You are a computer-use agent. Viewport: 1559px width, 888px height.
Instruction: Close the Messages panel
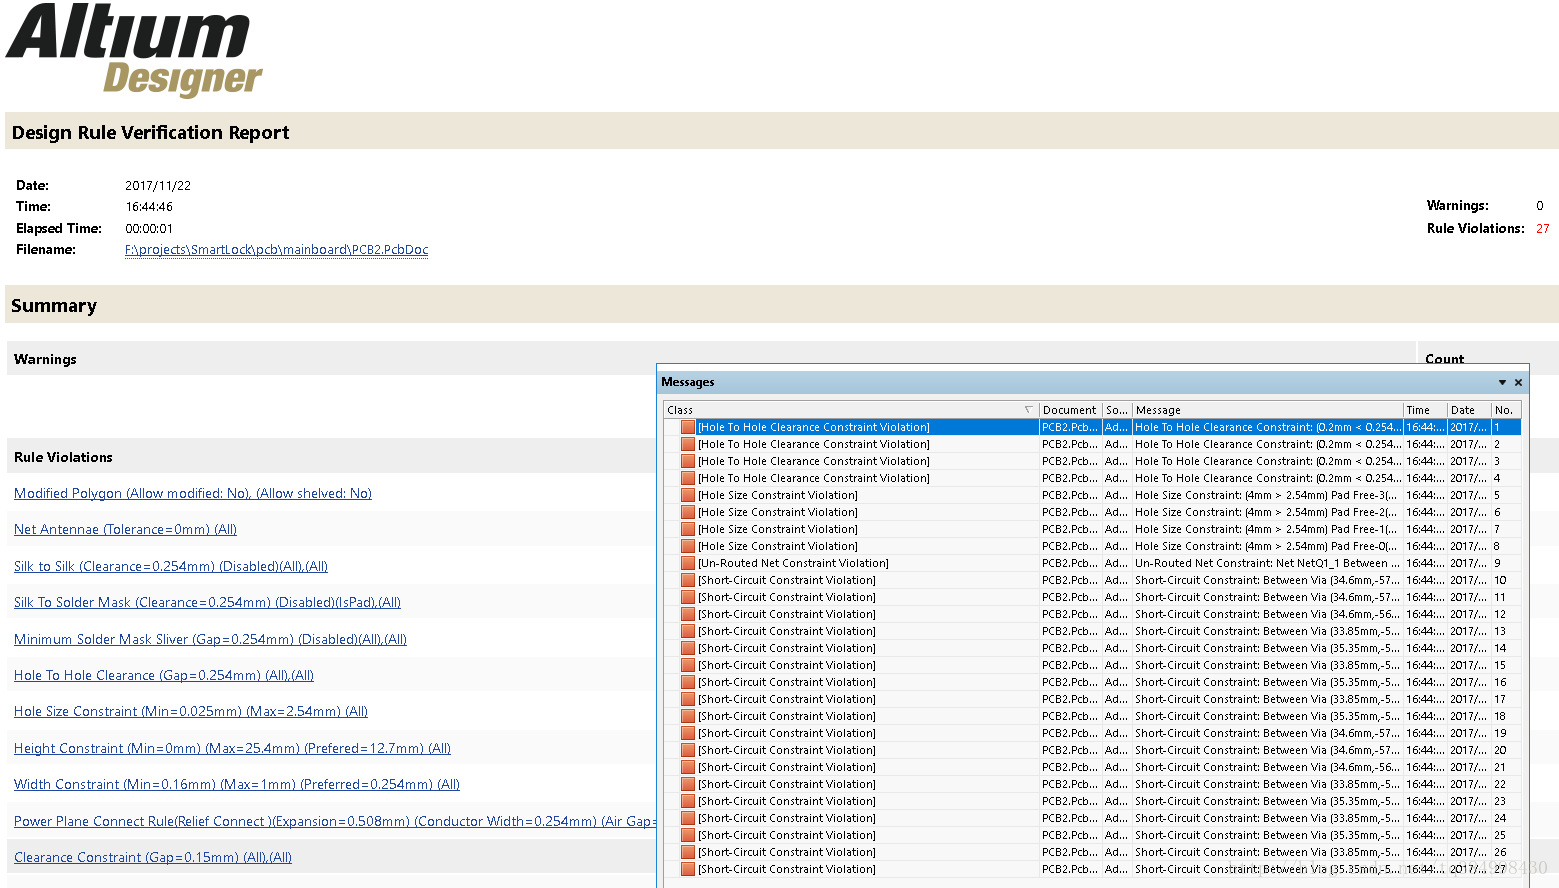(x=1518, y=382)
